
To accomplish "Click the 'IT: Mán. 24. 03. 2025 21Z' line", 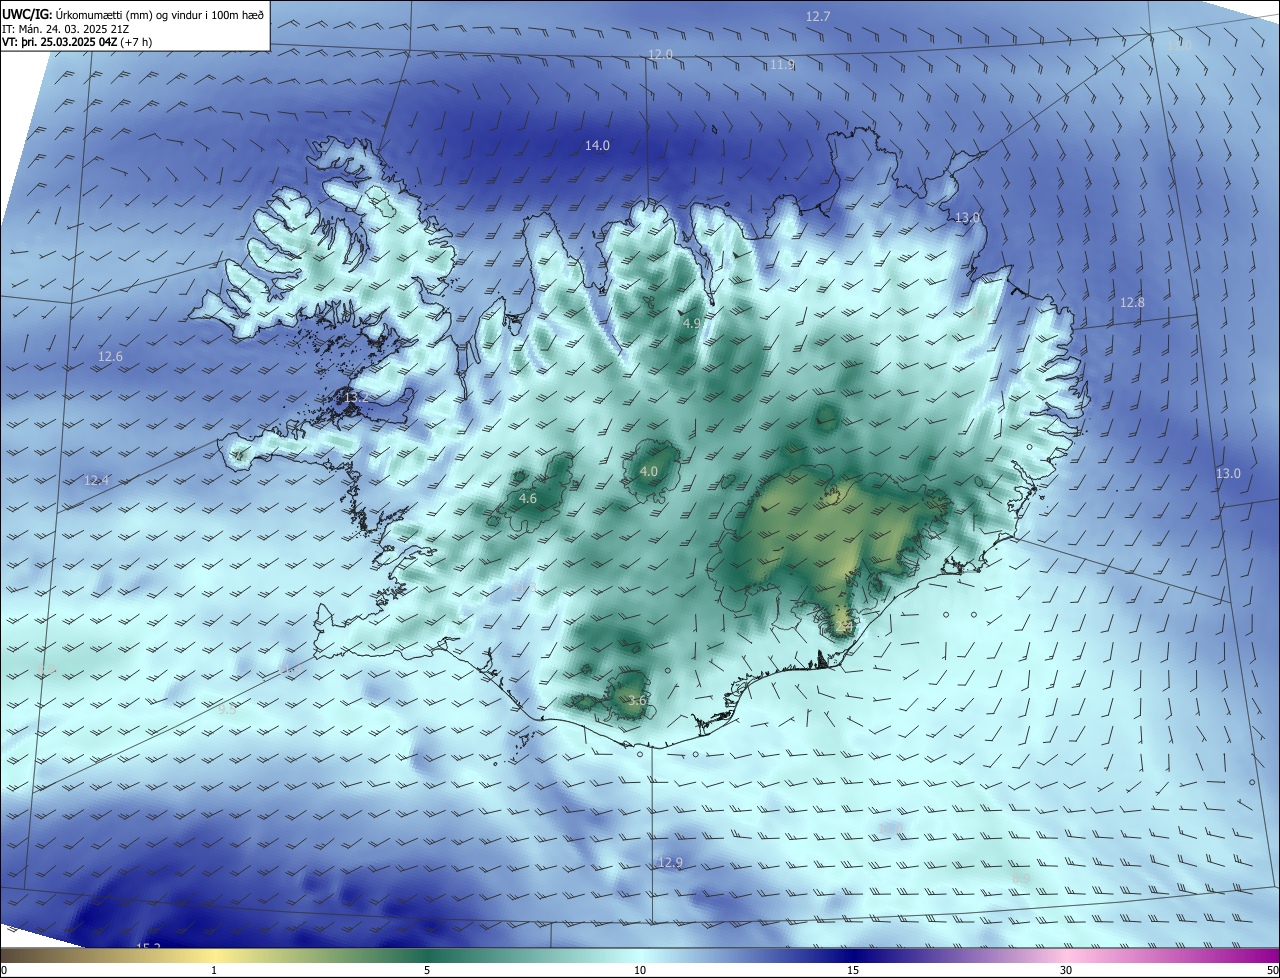I will click(x=65, y=29).
